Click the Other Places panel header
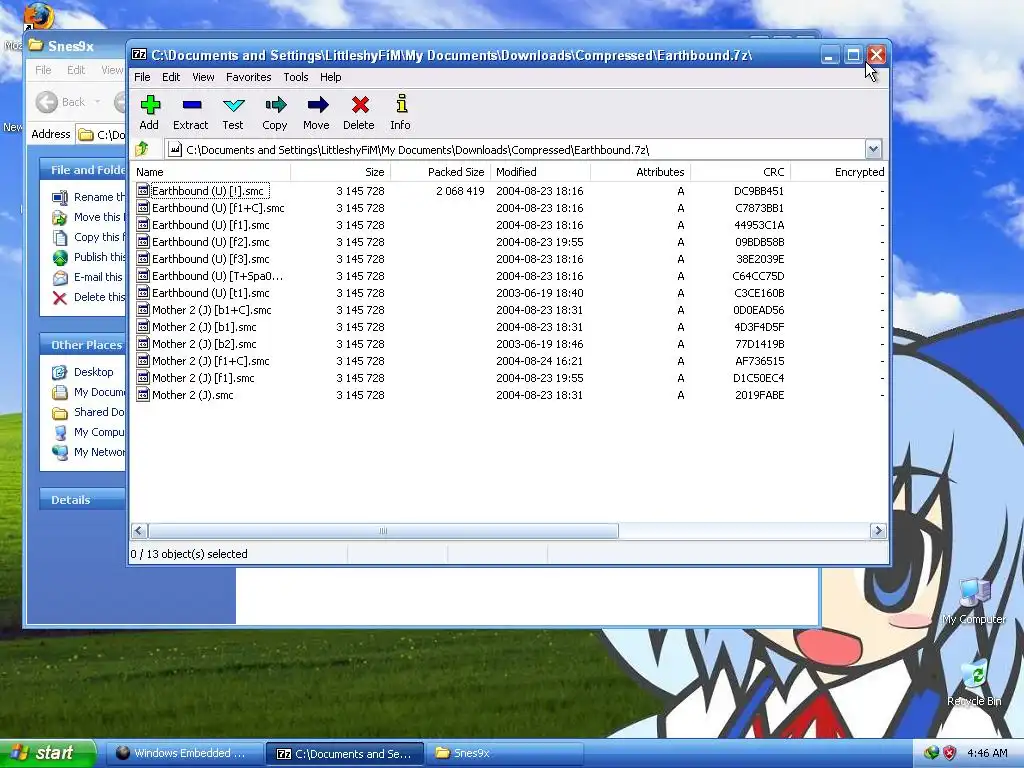Screen dimensions: 1024x768 pyautogui.click(x=82, y=345)
